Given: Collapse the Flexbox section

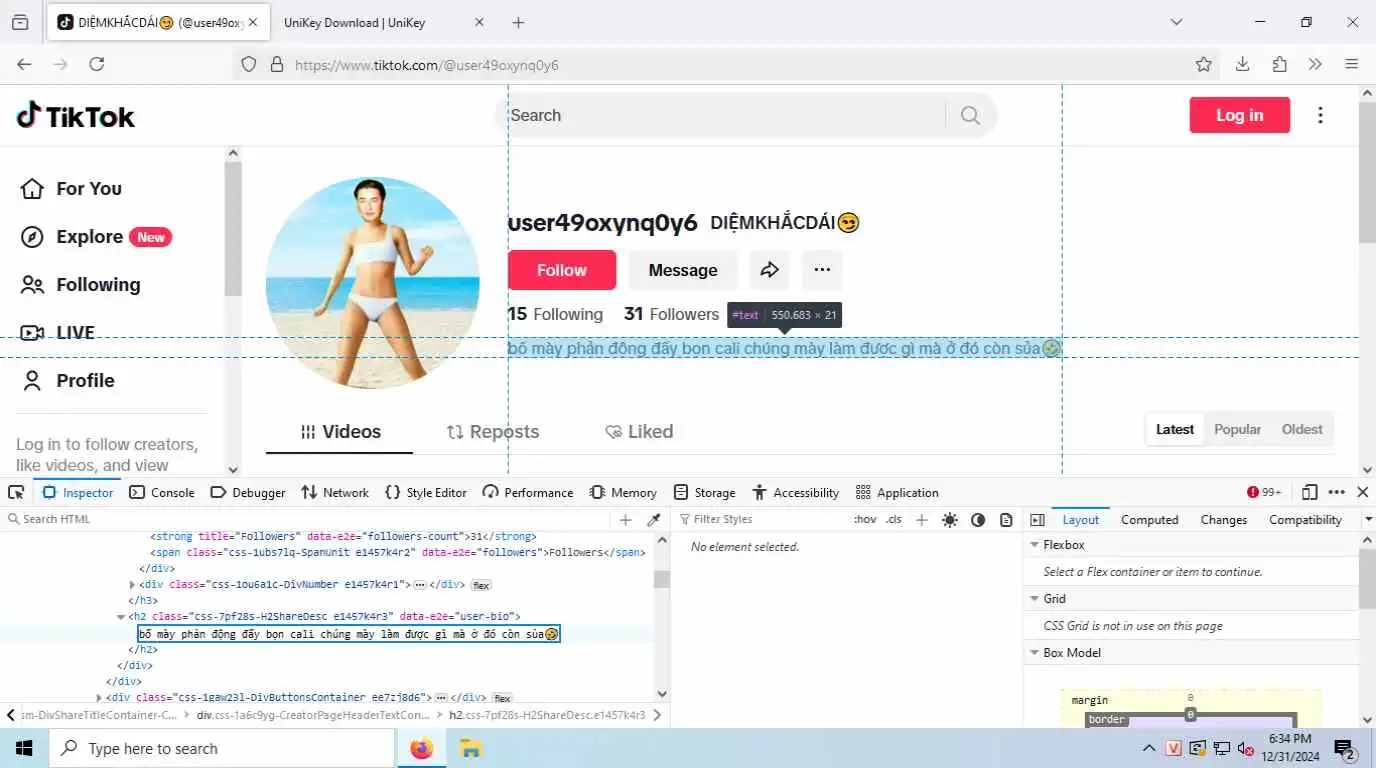Looking at the screenshot, I should (x=1034, y=545).
